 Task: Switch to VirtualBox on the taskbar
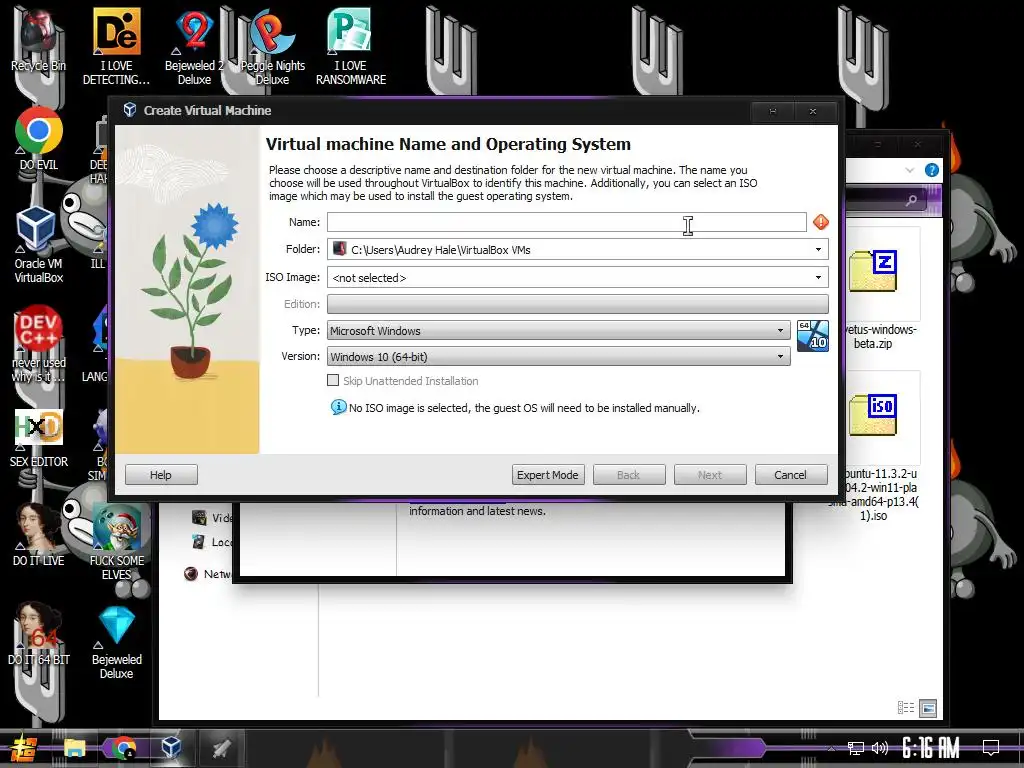pos(171,747)
